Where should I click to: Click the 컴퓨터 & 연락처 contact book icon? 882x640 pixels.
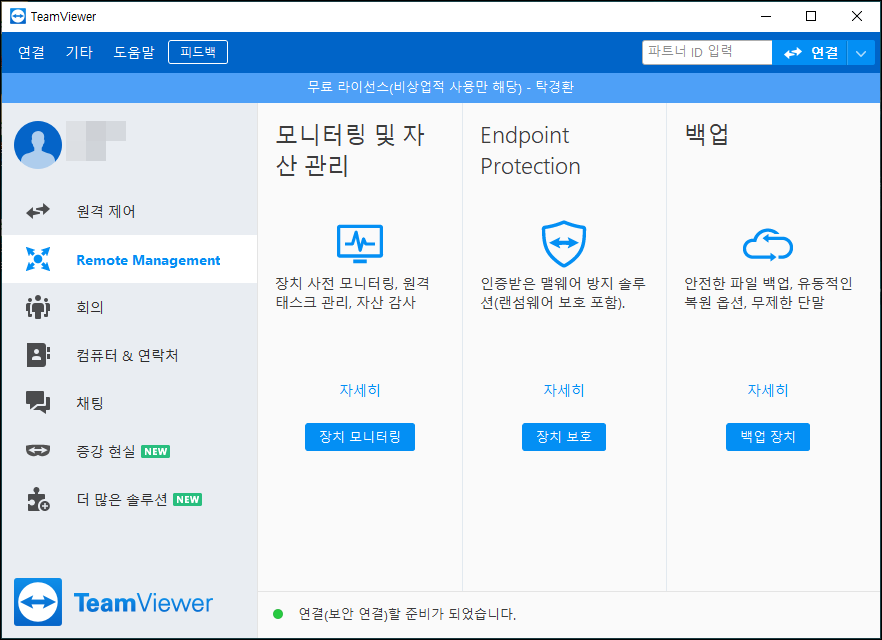(38, 355)
